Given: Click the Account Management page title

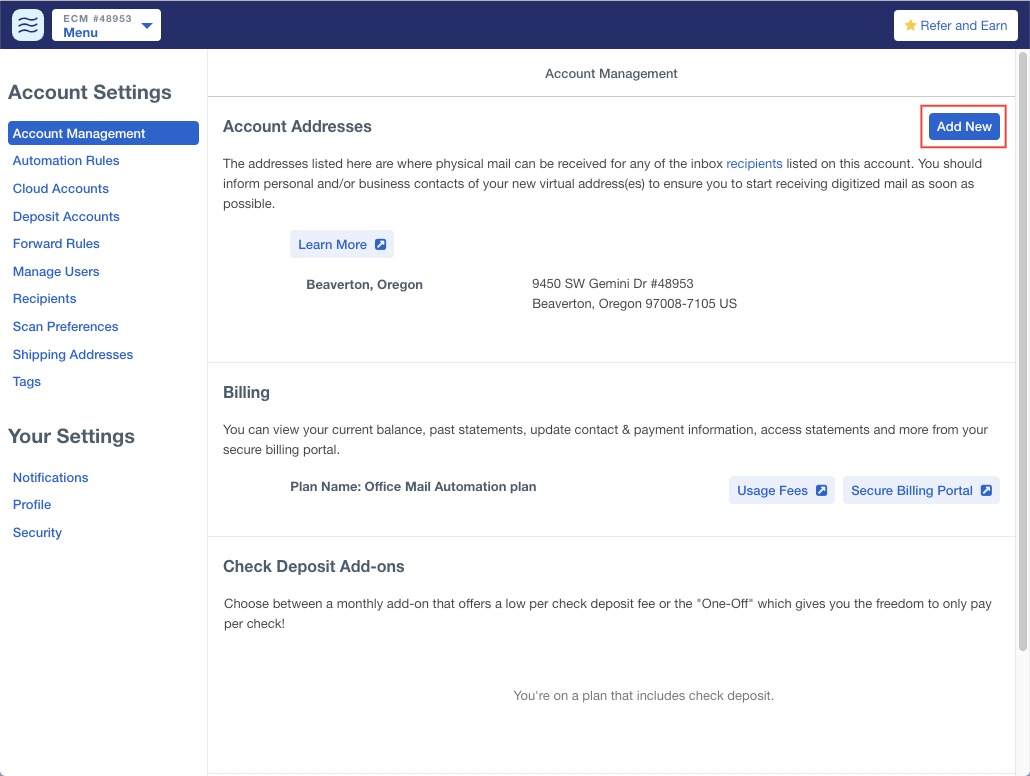Looking at the screenshot, I should 611,74.
